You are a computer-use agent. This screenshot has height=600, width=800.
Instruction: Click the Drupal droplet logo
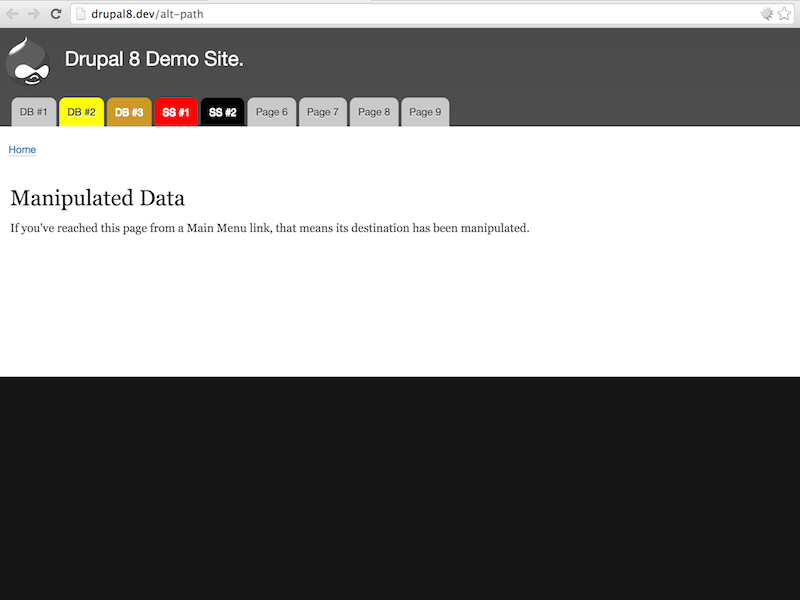[28, 60]
